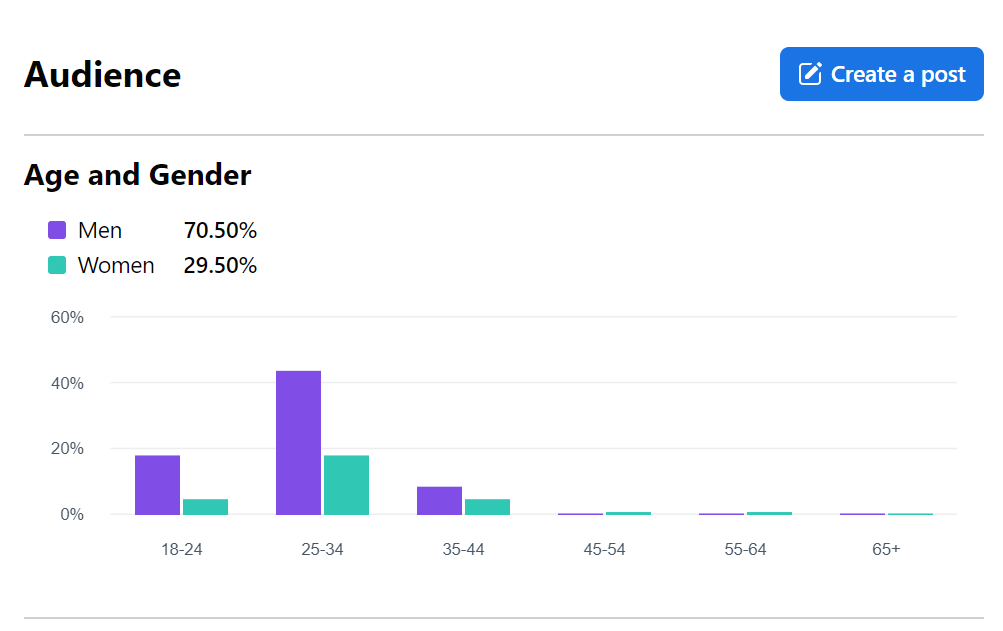Select the purple Men bar for 18-24
Image resolution: width=1003 pixels, height=631 pixels.
(x=157, y=485)
